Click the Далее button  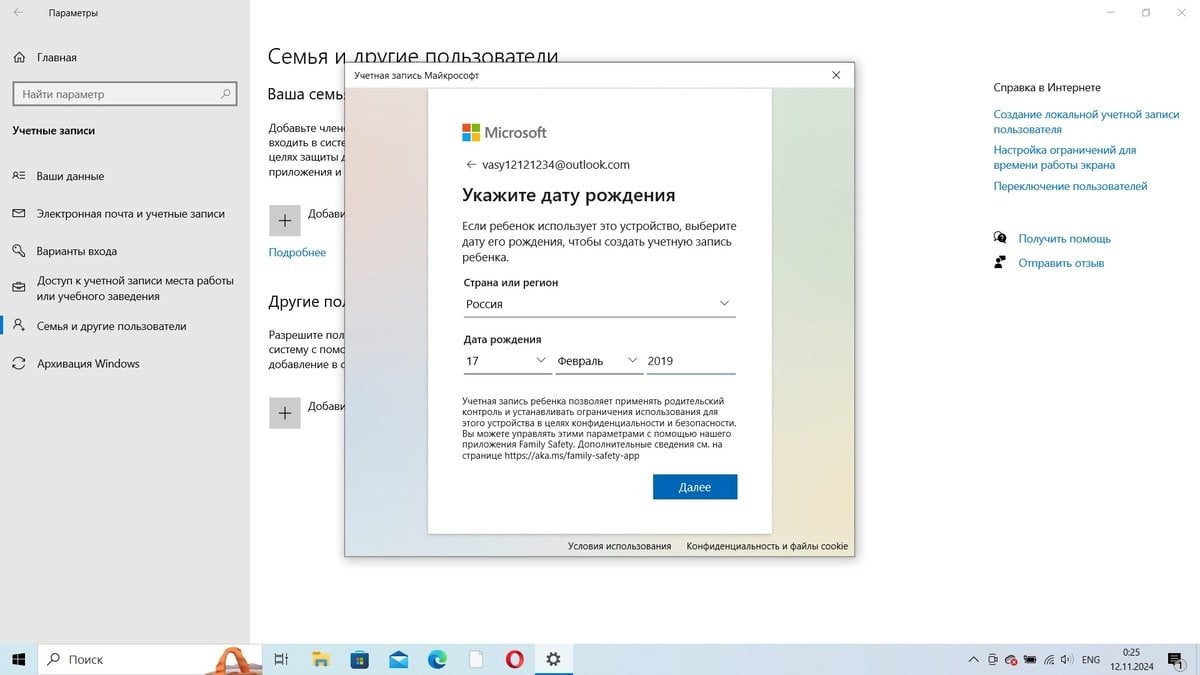[x=695, y=487]
